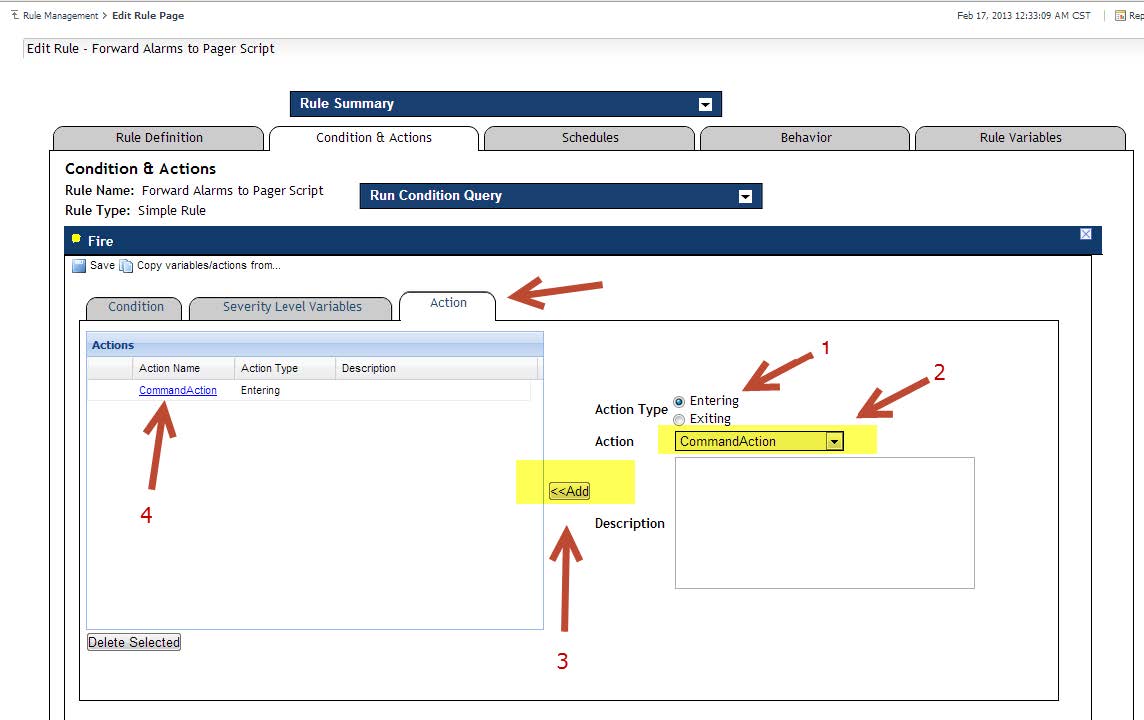Image resolution: width=1144 pixels, height=720 pixels.
Task: Click the Reports icon in top bar
Action: click(x=1121, y=16)
